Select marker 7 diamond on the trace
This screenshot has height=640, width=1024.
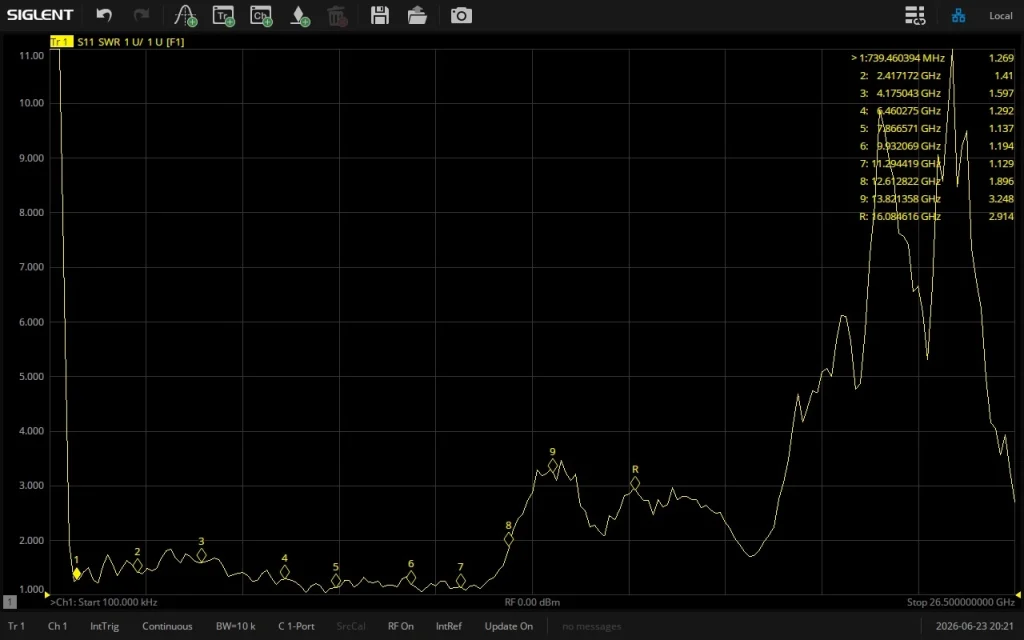pos(460,581)
